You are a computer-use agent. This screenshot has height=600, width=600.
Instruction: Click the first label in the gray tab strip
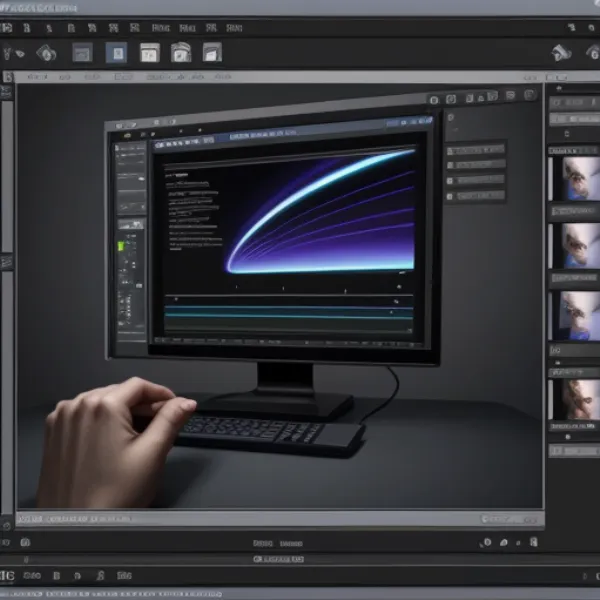pos(37,77)
